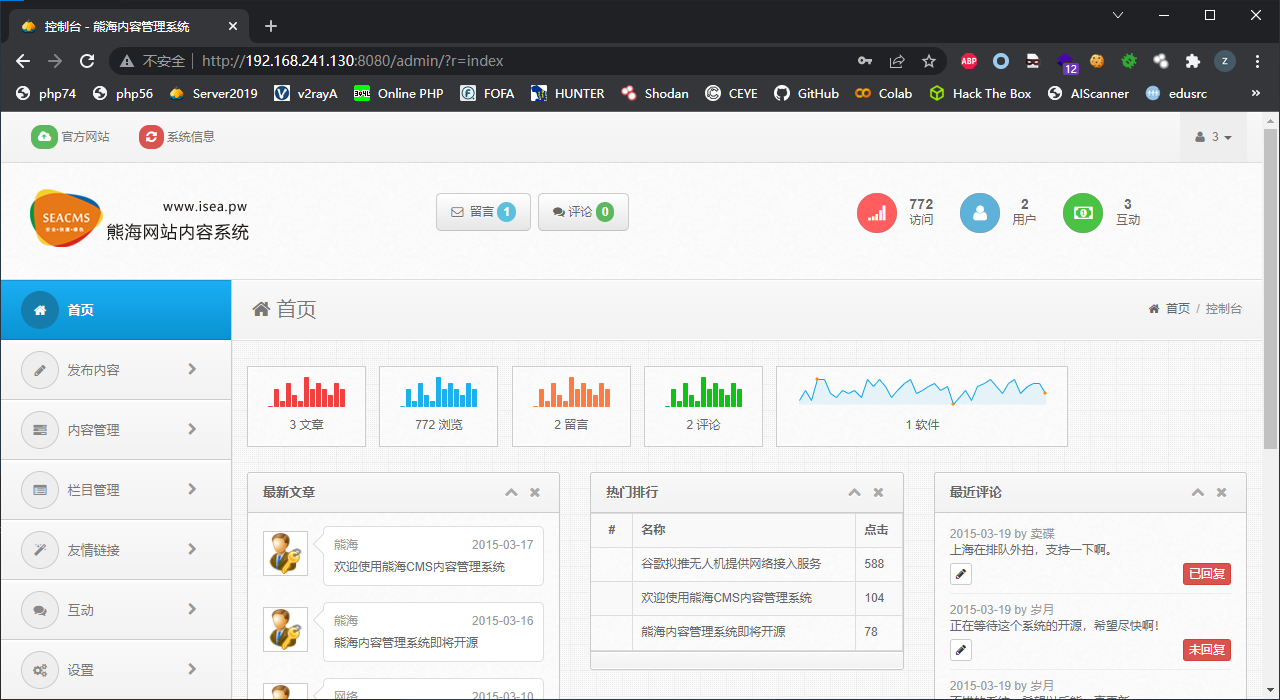Collapse the 热门排行 panel
Screen dimensions: 1280x700
(x=855, y=492)
